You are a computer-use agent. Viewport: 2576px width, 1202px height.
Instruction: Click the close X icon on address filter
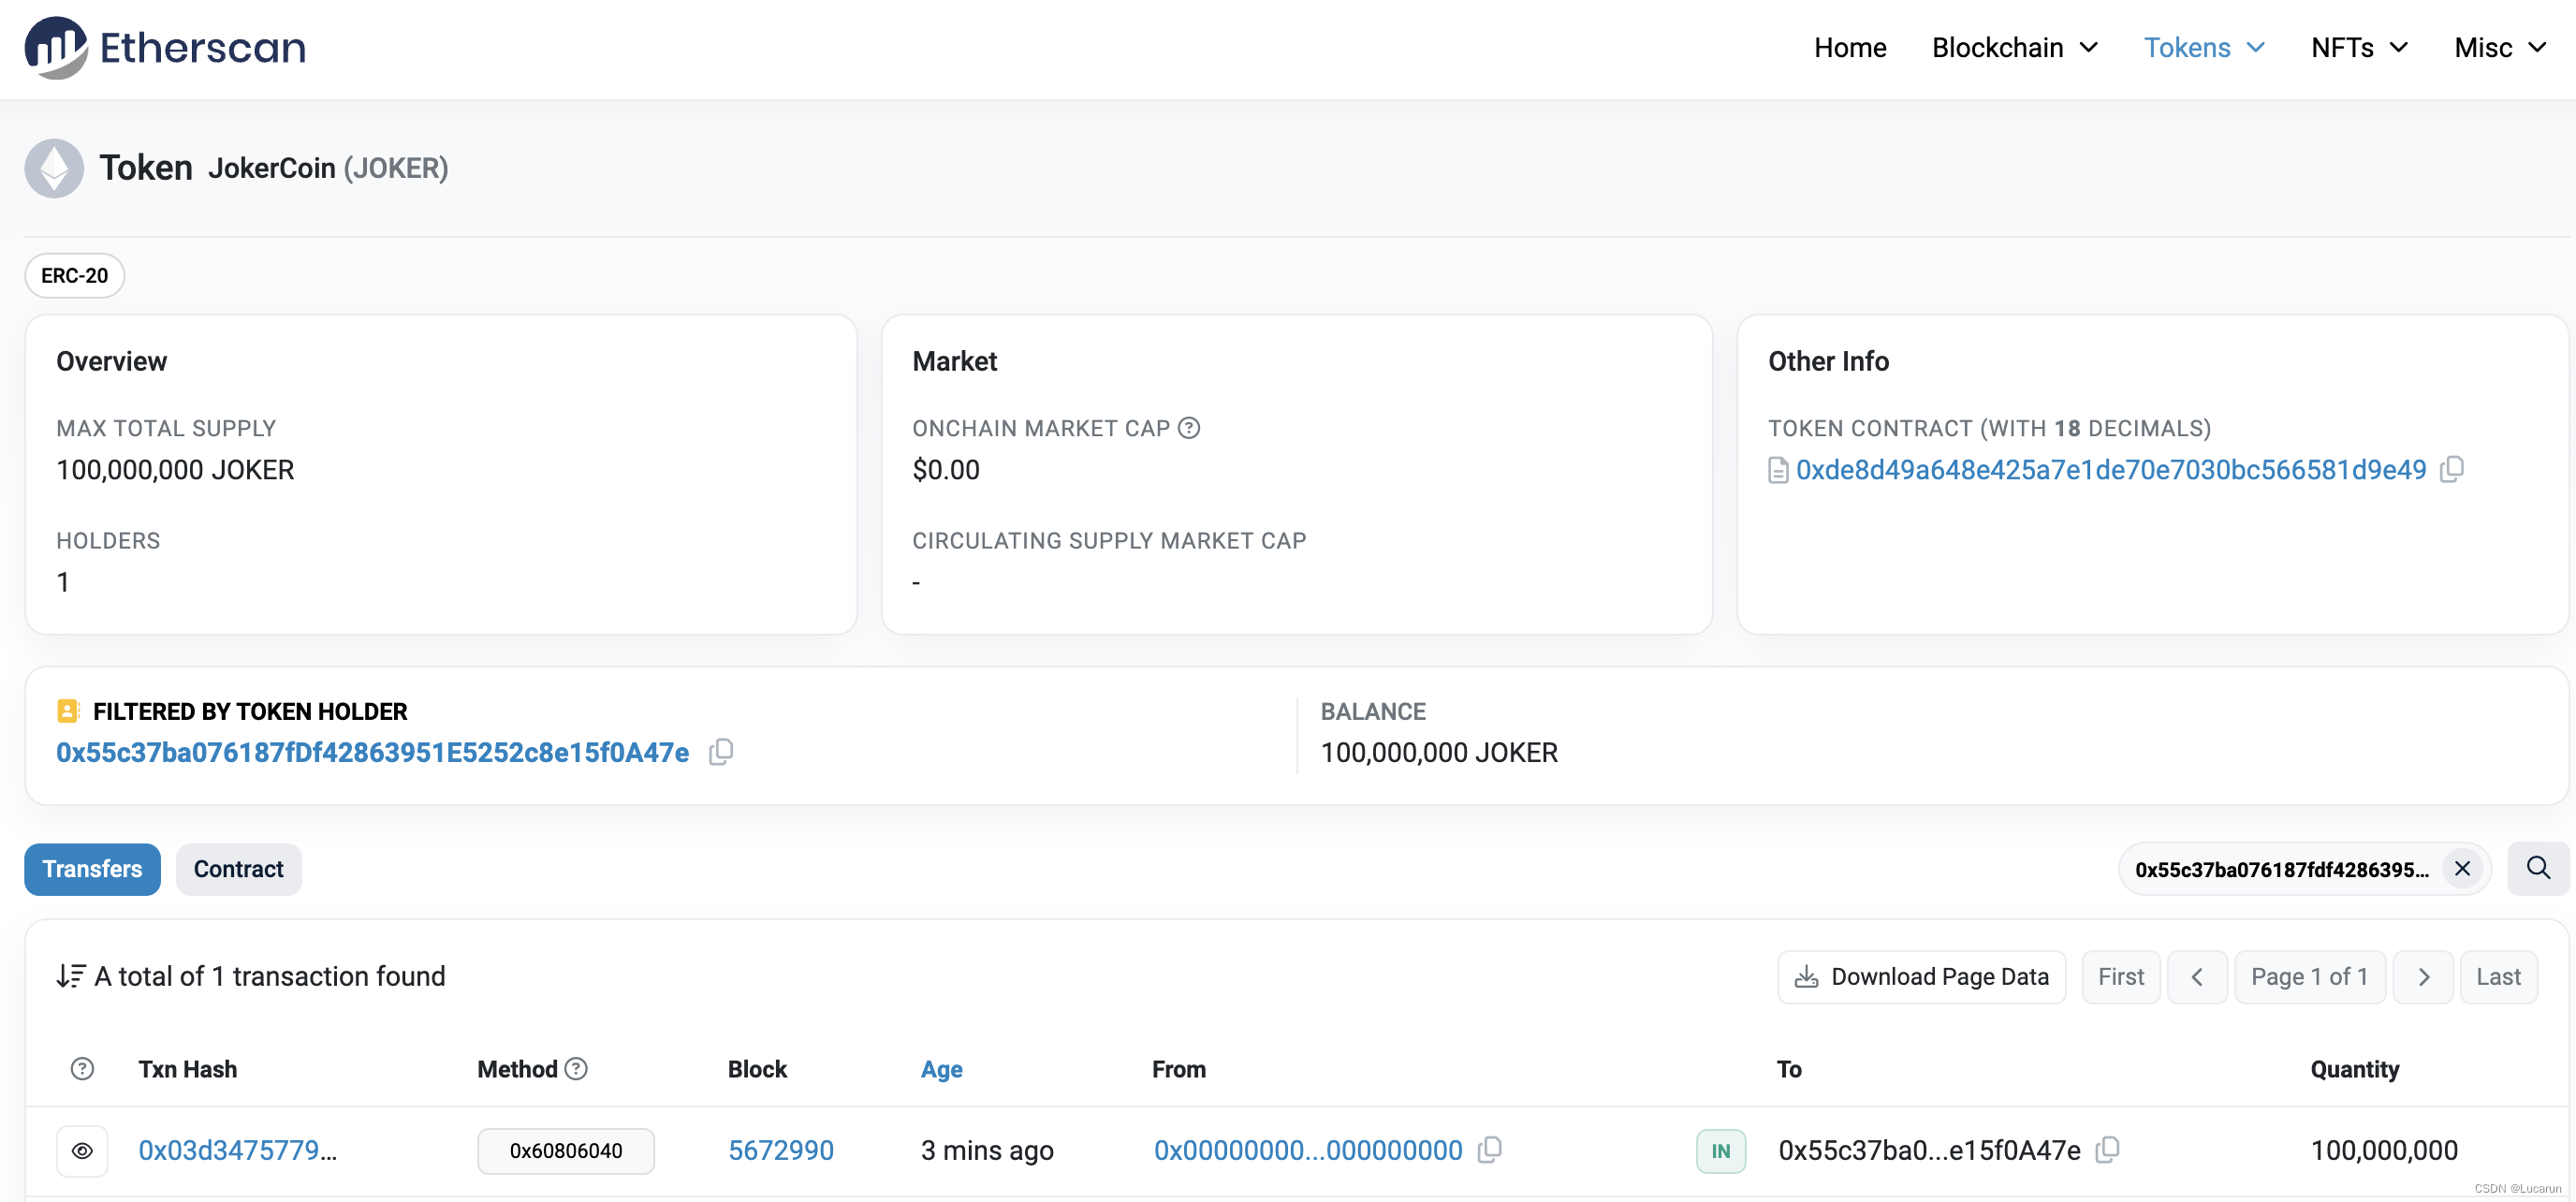point(2461,869)
